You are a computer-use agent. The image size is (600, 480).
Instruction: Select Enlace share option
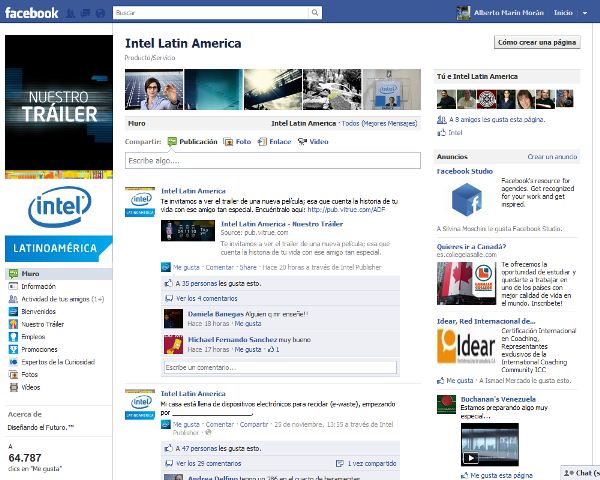tap(274, 142)
